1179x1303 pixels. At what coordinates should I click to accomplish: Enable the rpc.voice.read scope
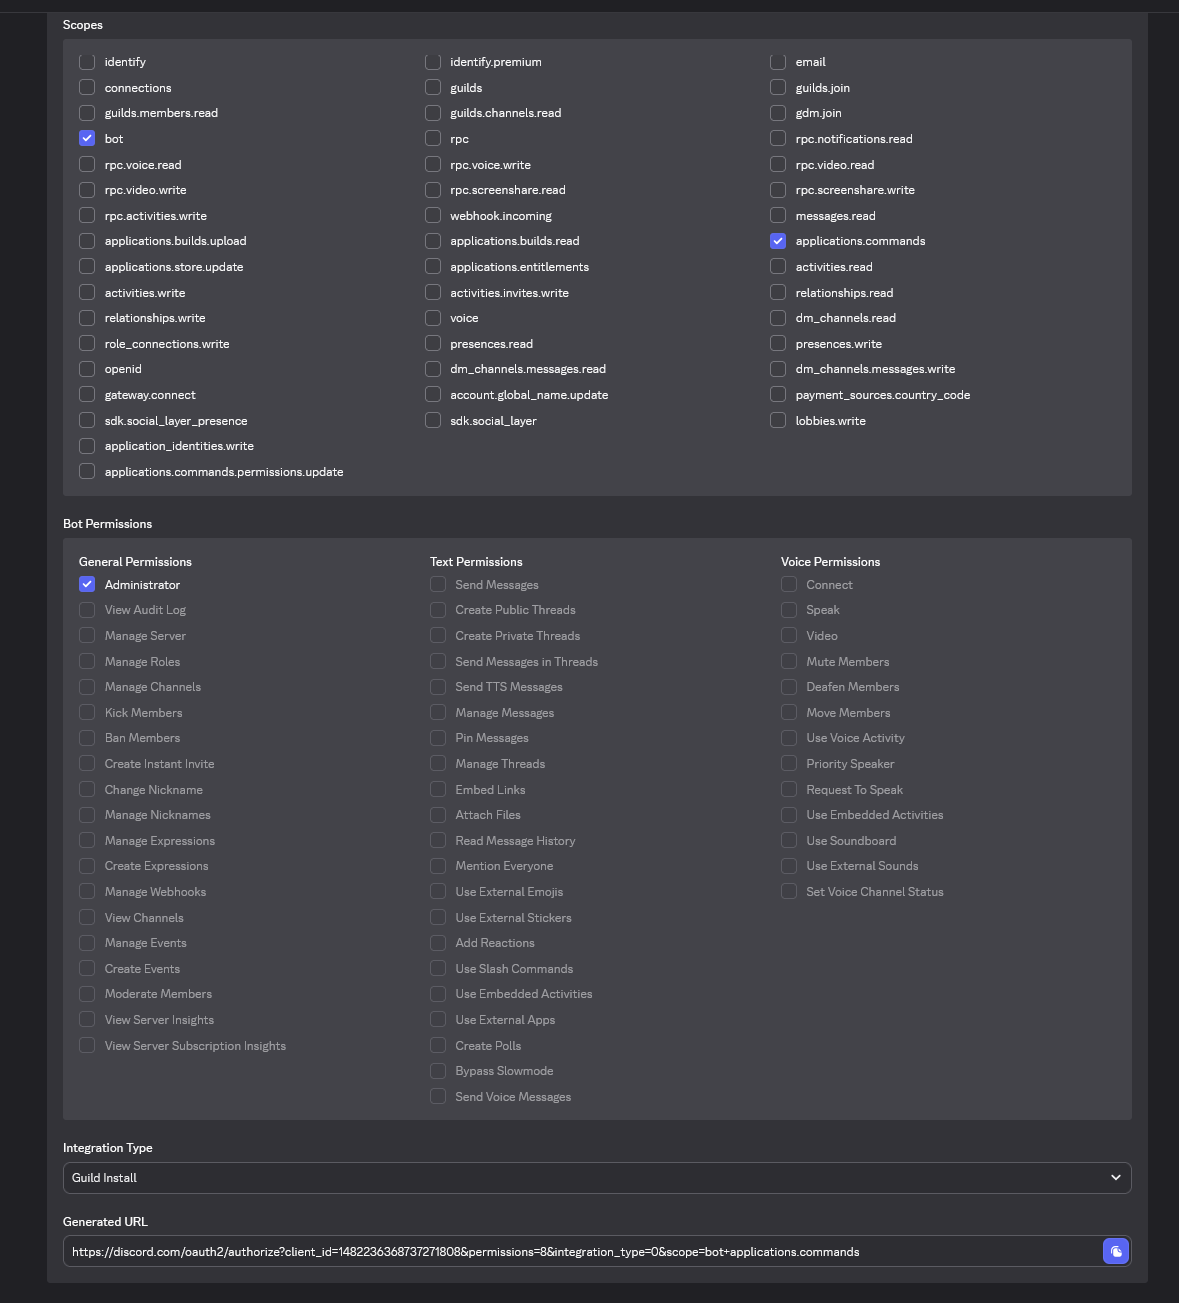pos(87,164)
